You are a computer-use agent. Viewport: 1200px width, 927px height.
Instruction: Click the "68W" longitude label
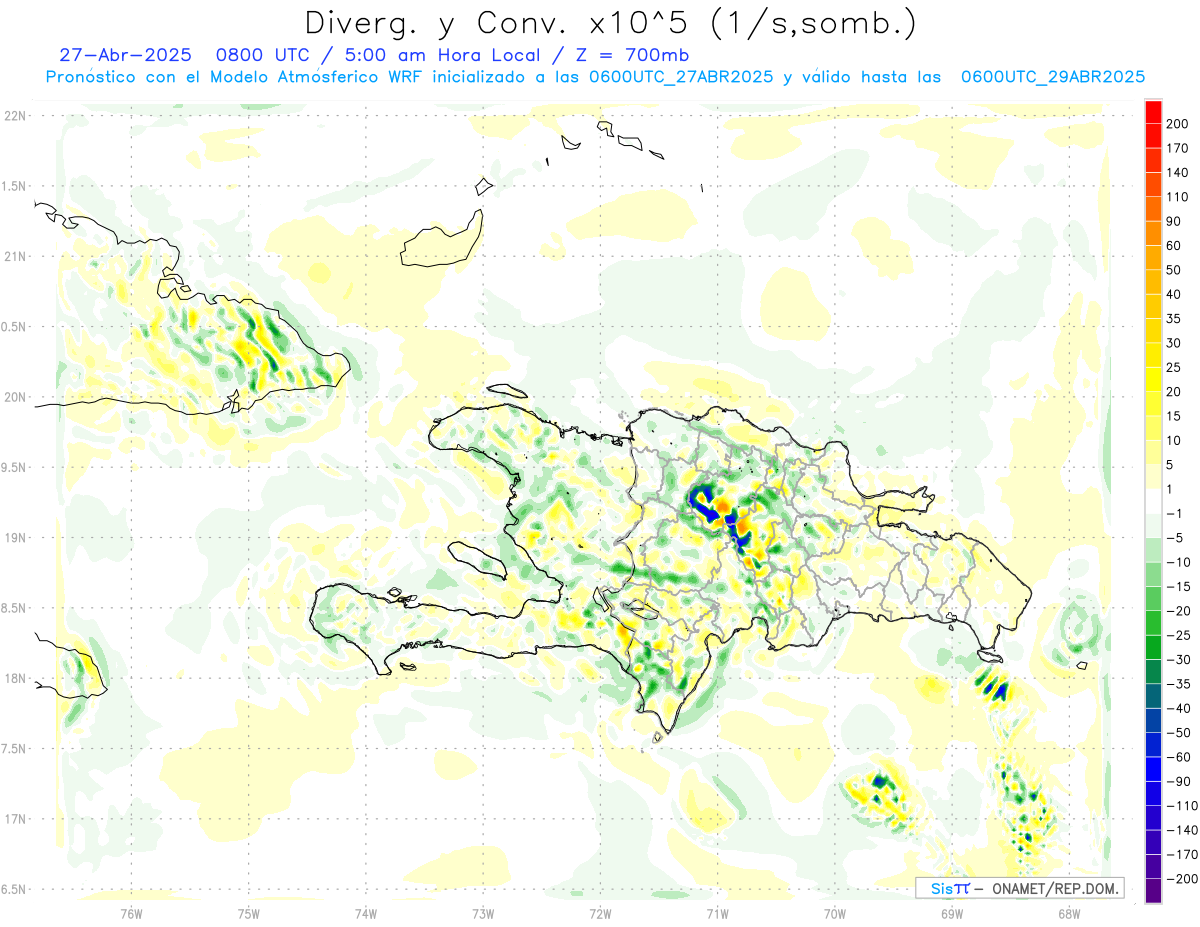[x=1069, y=913]
